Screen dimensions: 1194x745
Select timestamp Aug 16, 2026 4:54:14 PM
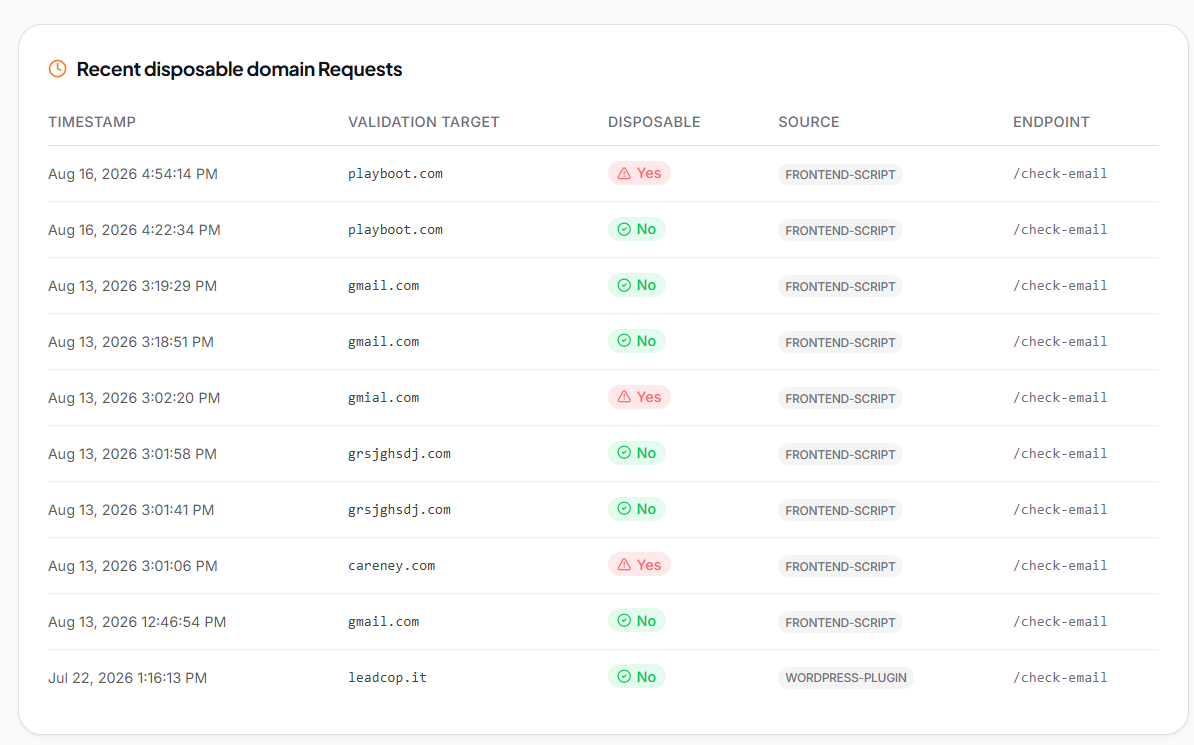point(132,174)
